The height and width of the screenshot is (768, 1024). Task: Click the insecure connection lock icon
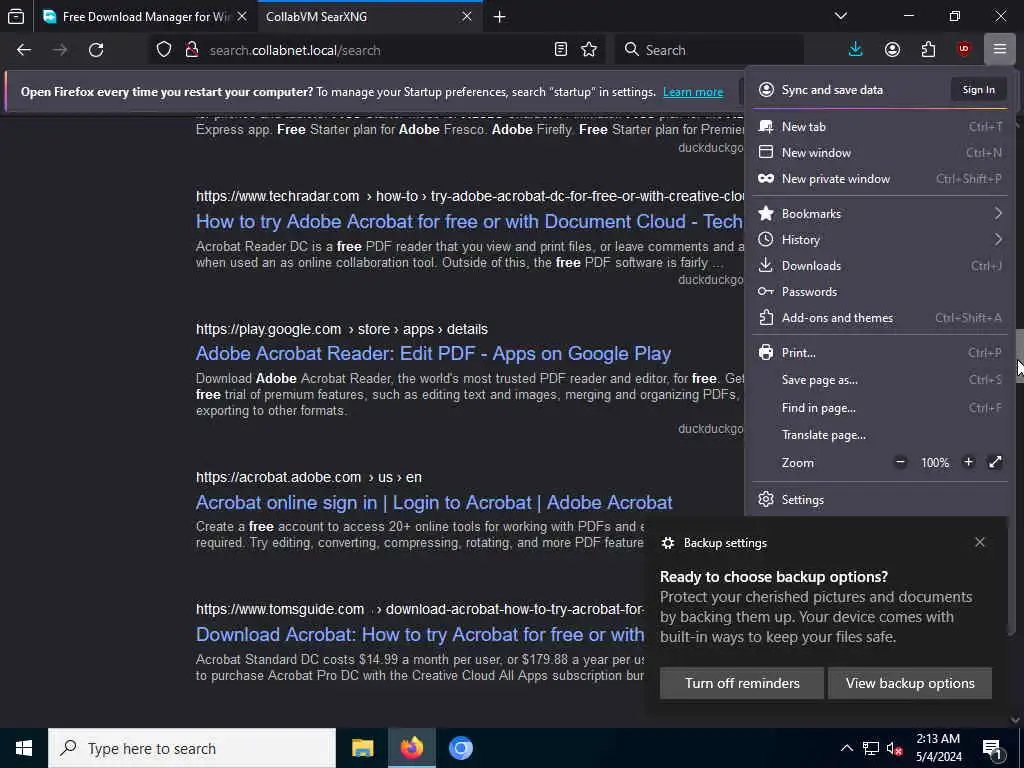click(191, 50)
